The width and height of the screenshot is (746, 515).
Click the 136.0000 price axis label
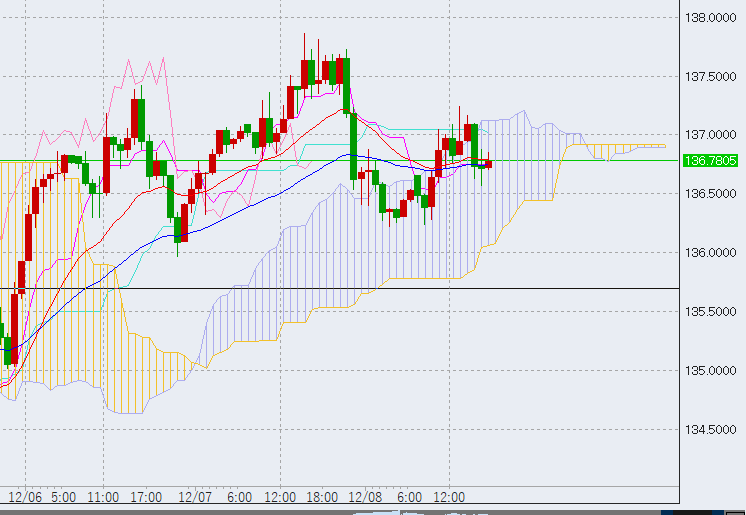(710, 253)
